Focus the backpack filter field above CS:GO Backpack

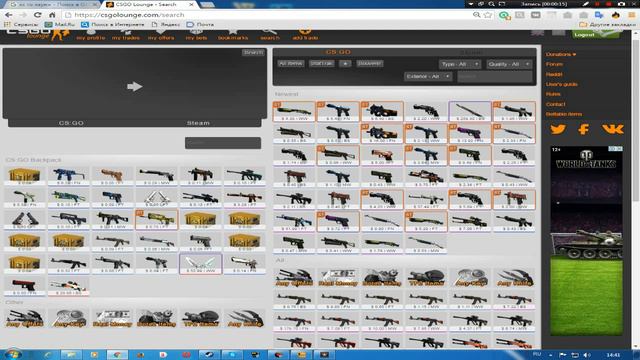[x=223, y=143]
